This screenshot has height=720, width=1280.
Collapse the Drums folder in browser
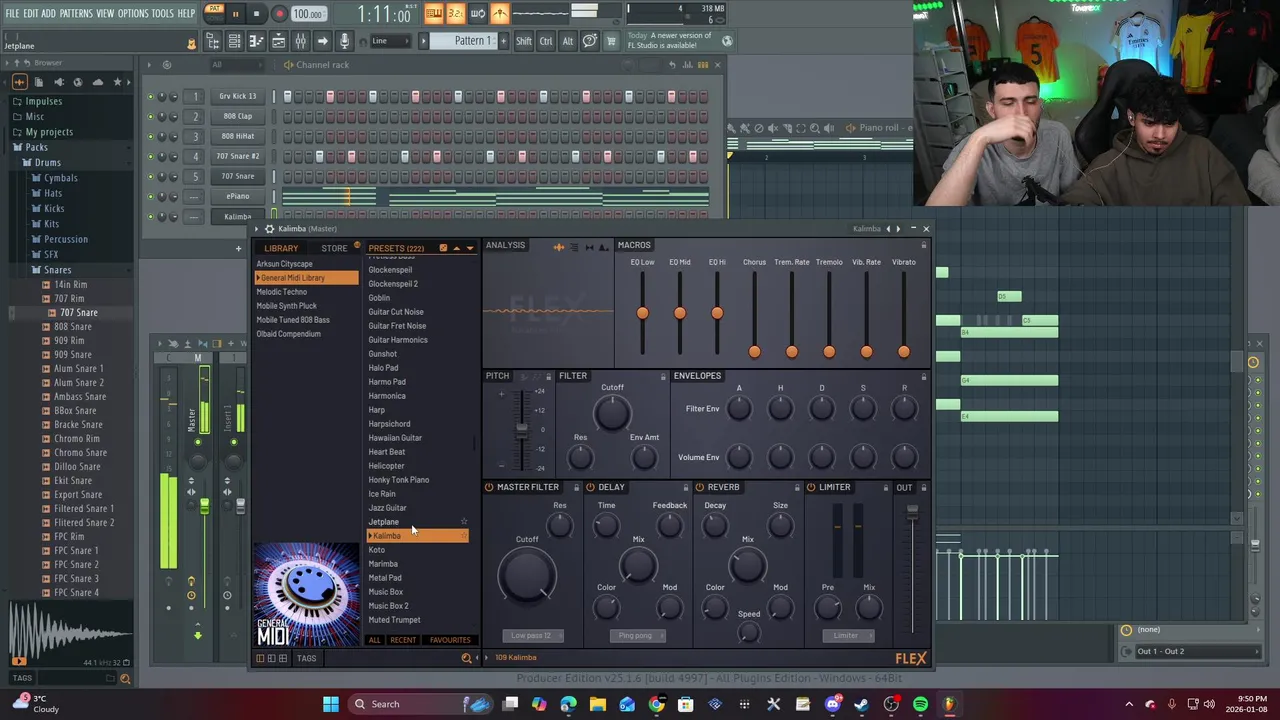pos(47,162)
